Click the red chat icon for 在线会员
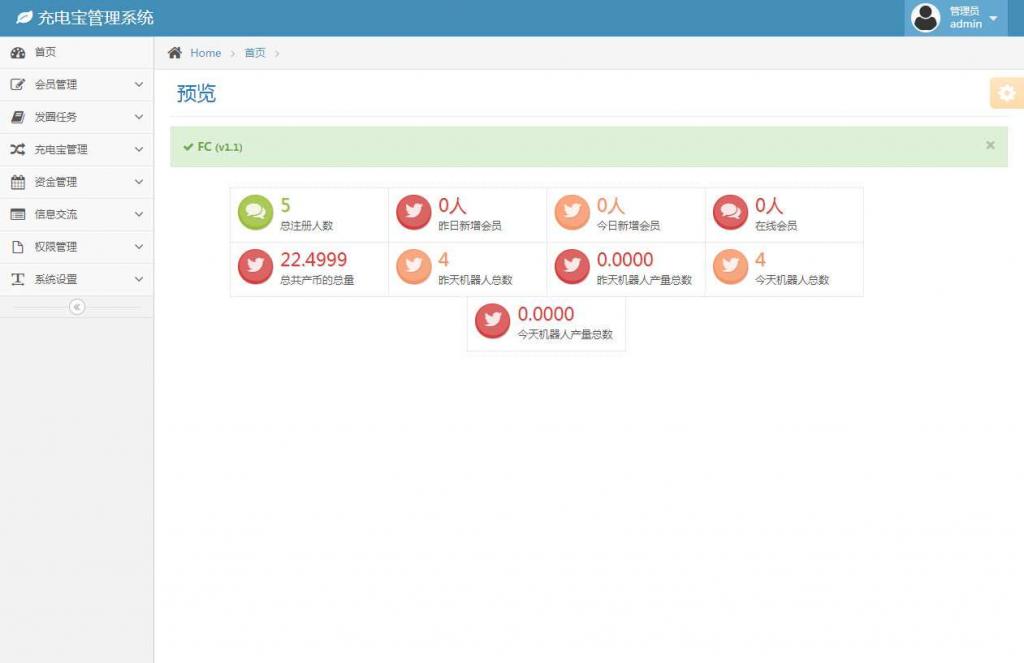1024x663 pixels. tap(730, 212)
